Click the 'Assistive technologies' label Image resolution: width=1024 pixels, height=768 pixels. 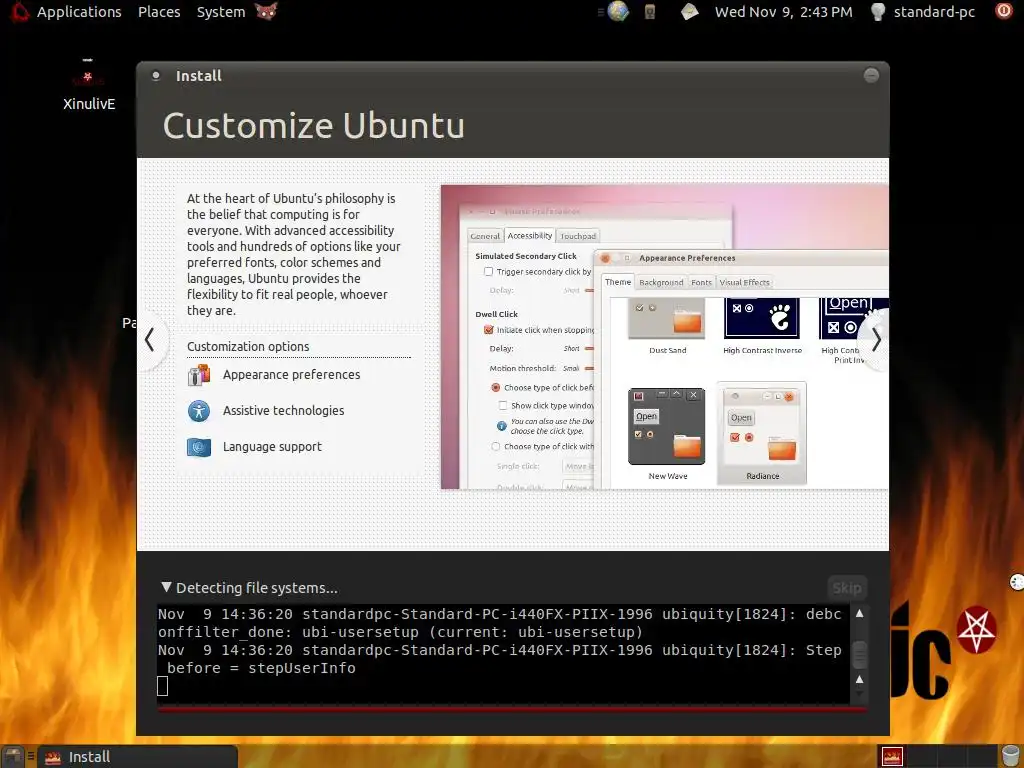click(283, 411)
